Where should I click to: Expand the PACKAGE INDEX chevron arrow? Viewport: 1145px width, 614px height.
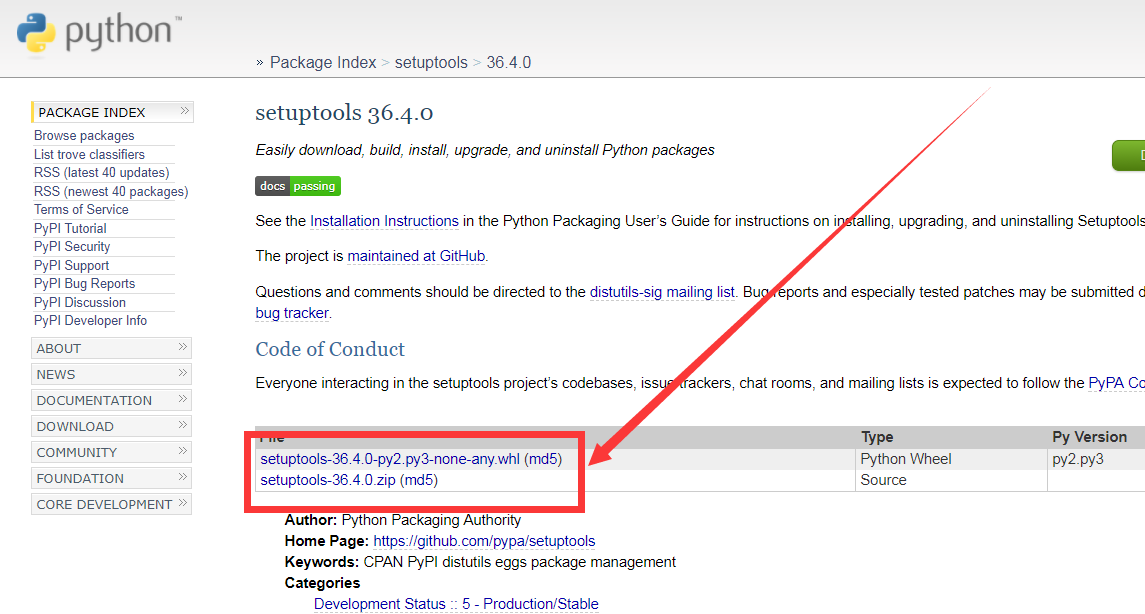(184, 111)
